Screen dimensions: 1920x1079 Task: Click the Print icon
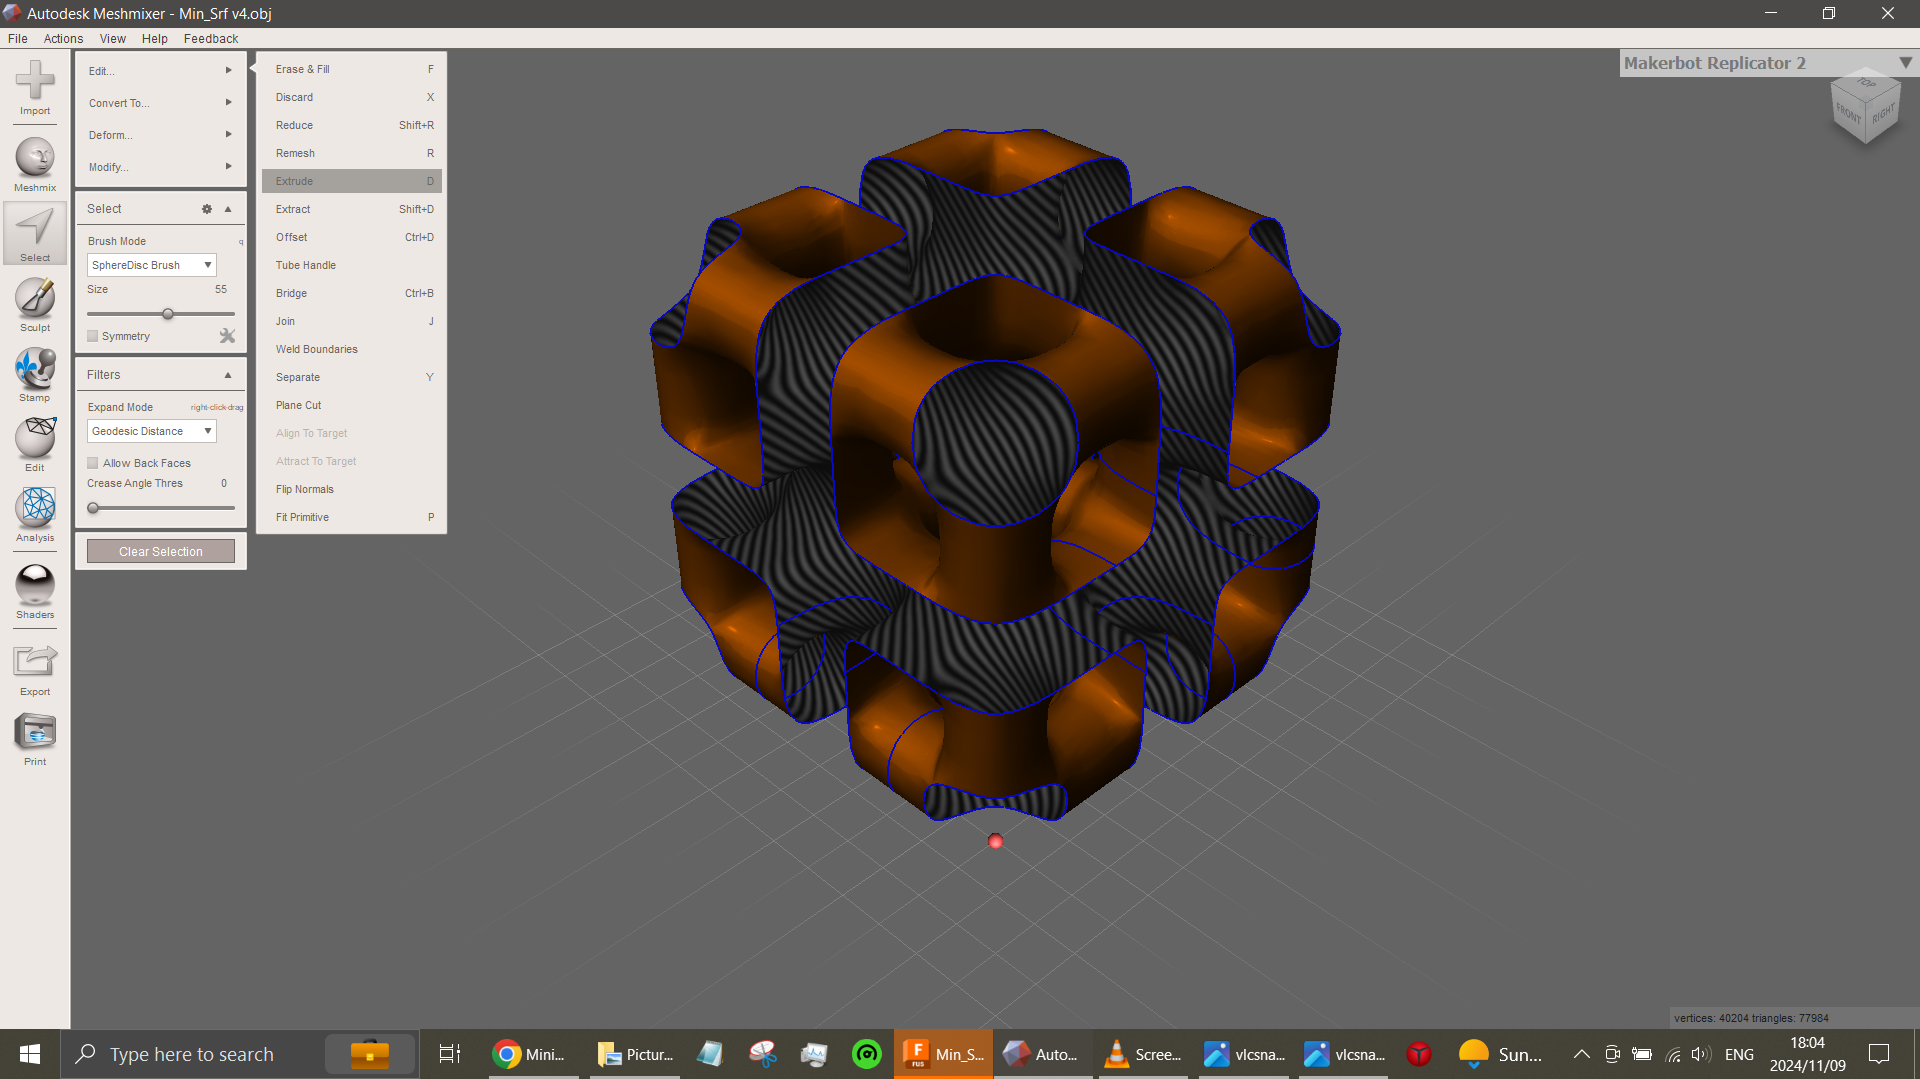pyautogui.click(x=35, y=738)
